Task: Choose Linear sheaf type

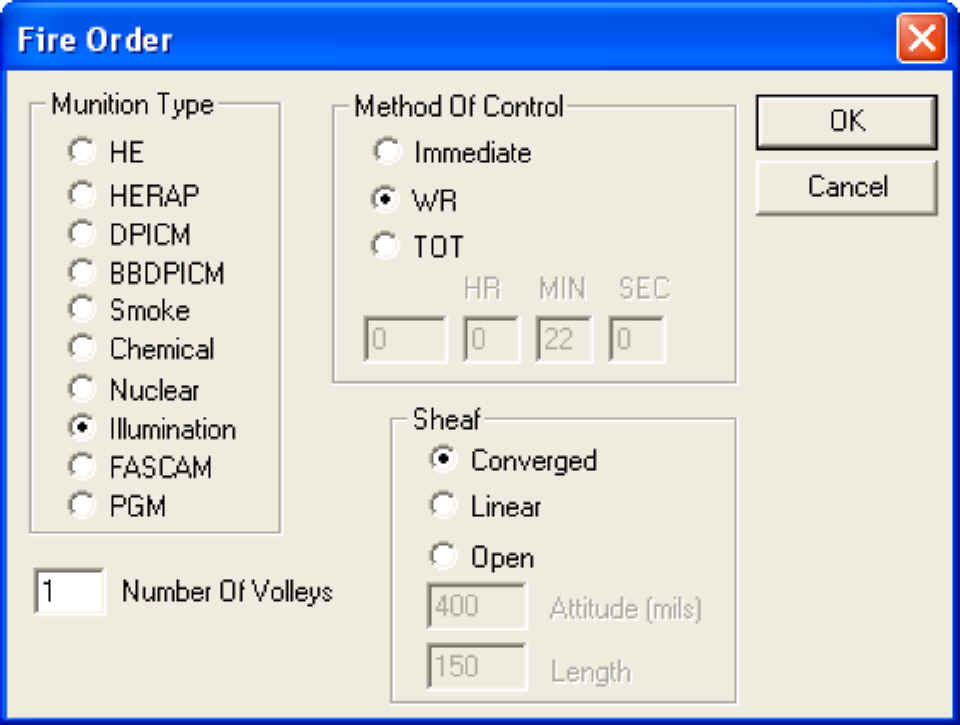Action: [x=442, y=506]
